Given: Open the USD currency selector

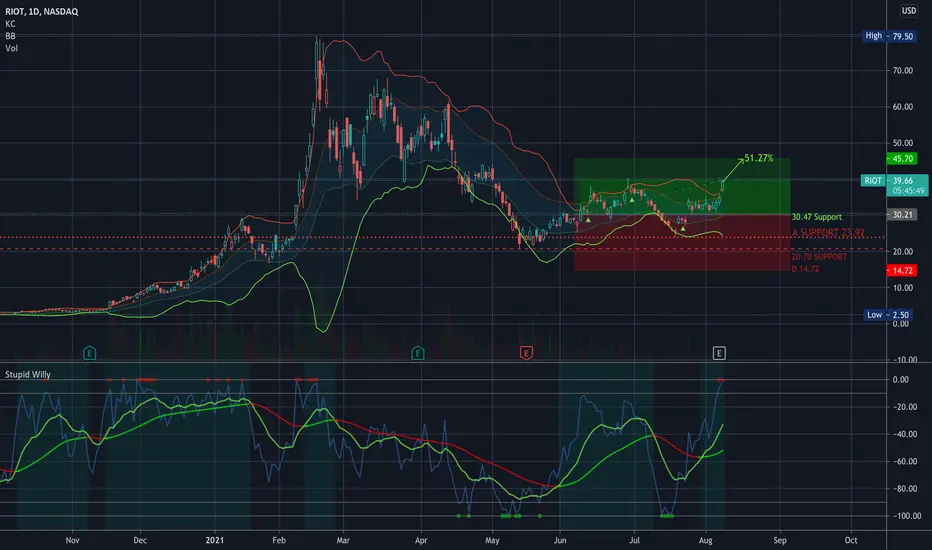Looking at the screenshot, I should pyautogui.click(x=909, y=10).
